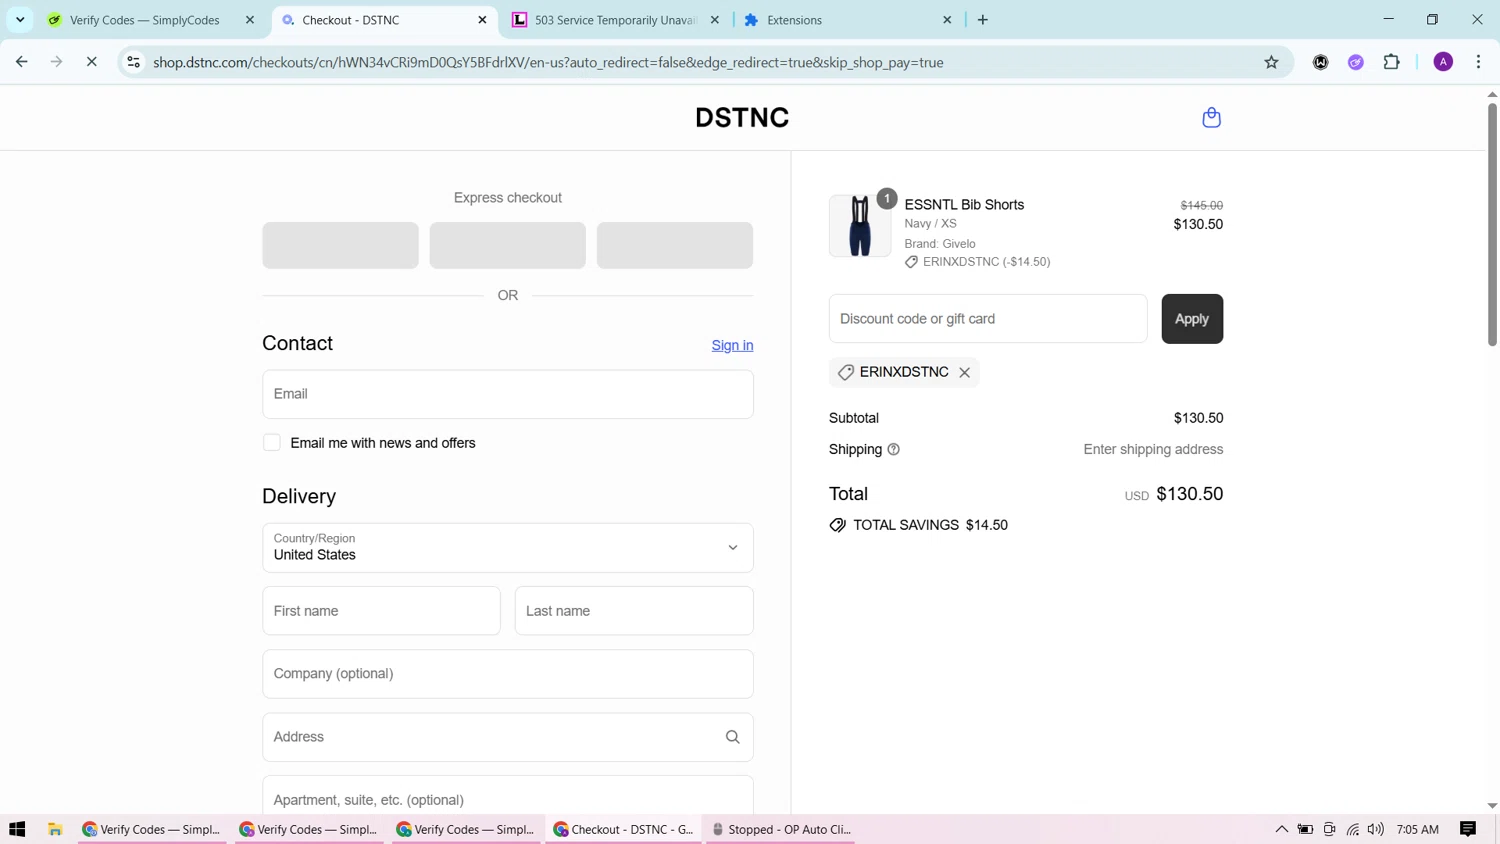Open the Windows Start menu

[x=17, y=829]
